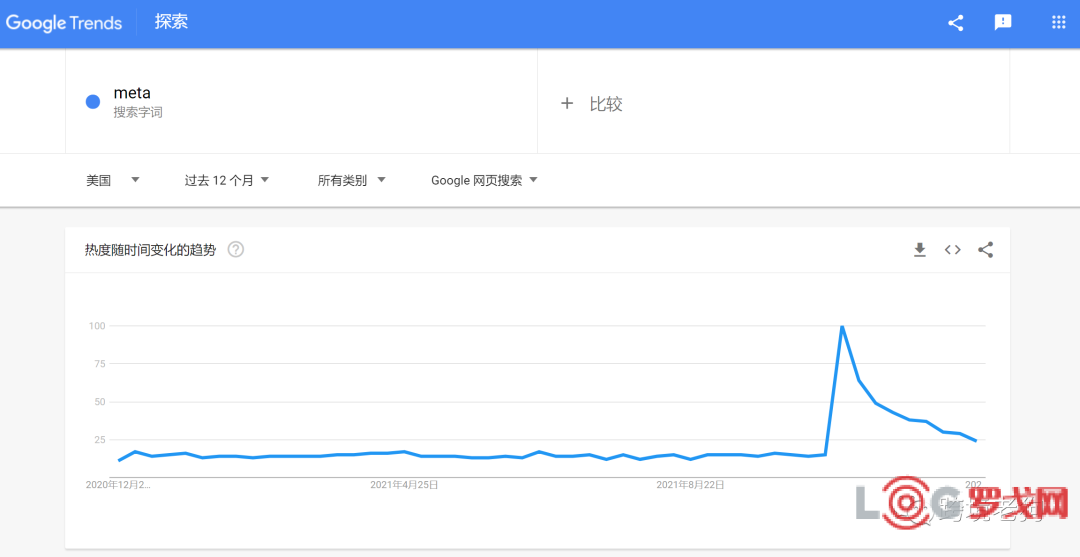Click the Google Trends logo

pyautogui.click(x=64, y=23)
